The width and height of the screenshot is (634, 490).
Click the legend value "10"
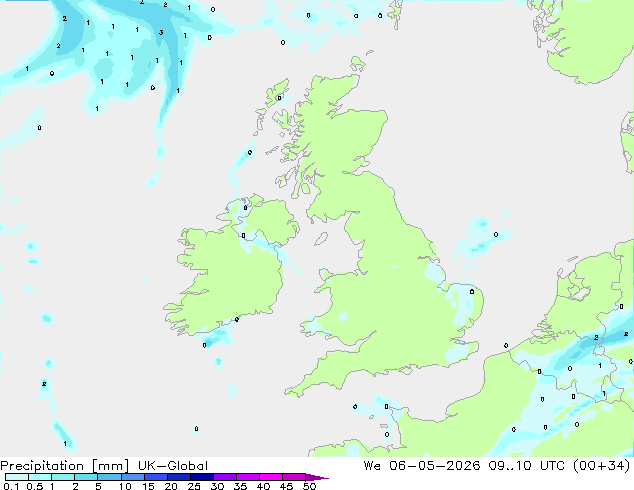click(x=125, y=486)
